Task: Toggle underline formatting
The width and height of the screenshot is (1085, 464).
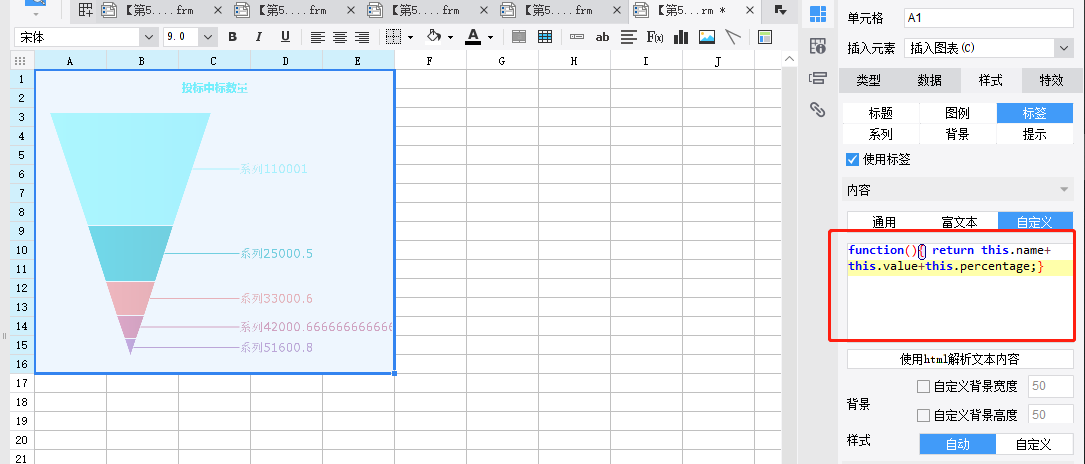Action: pos(285,37)
